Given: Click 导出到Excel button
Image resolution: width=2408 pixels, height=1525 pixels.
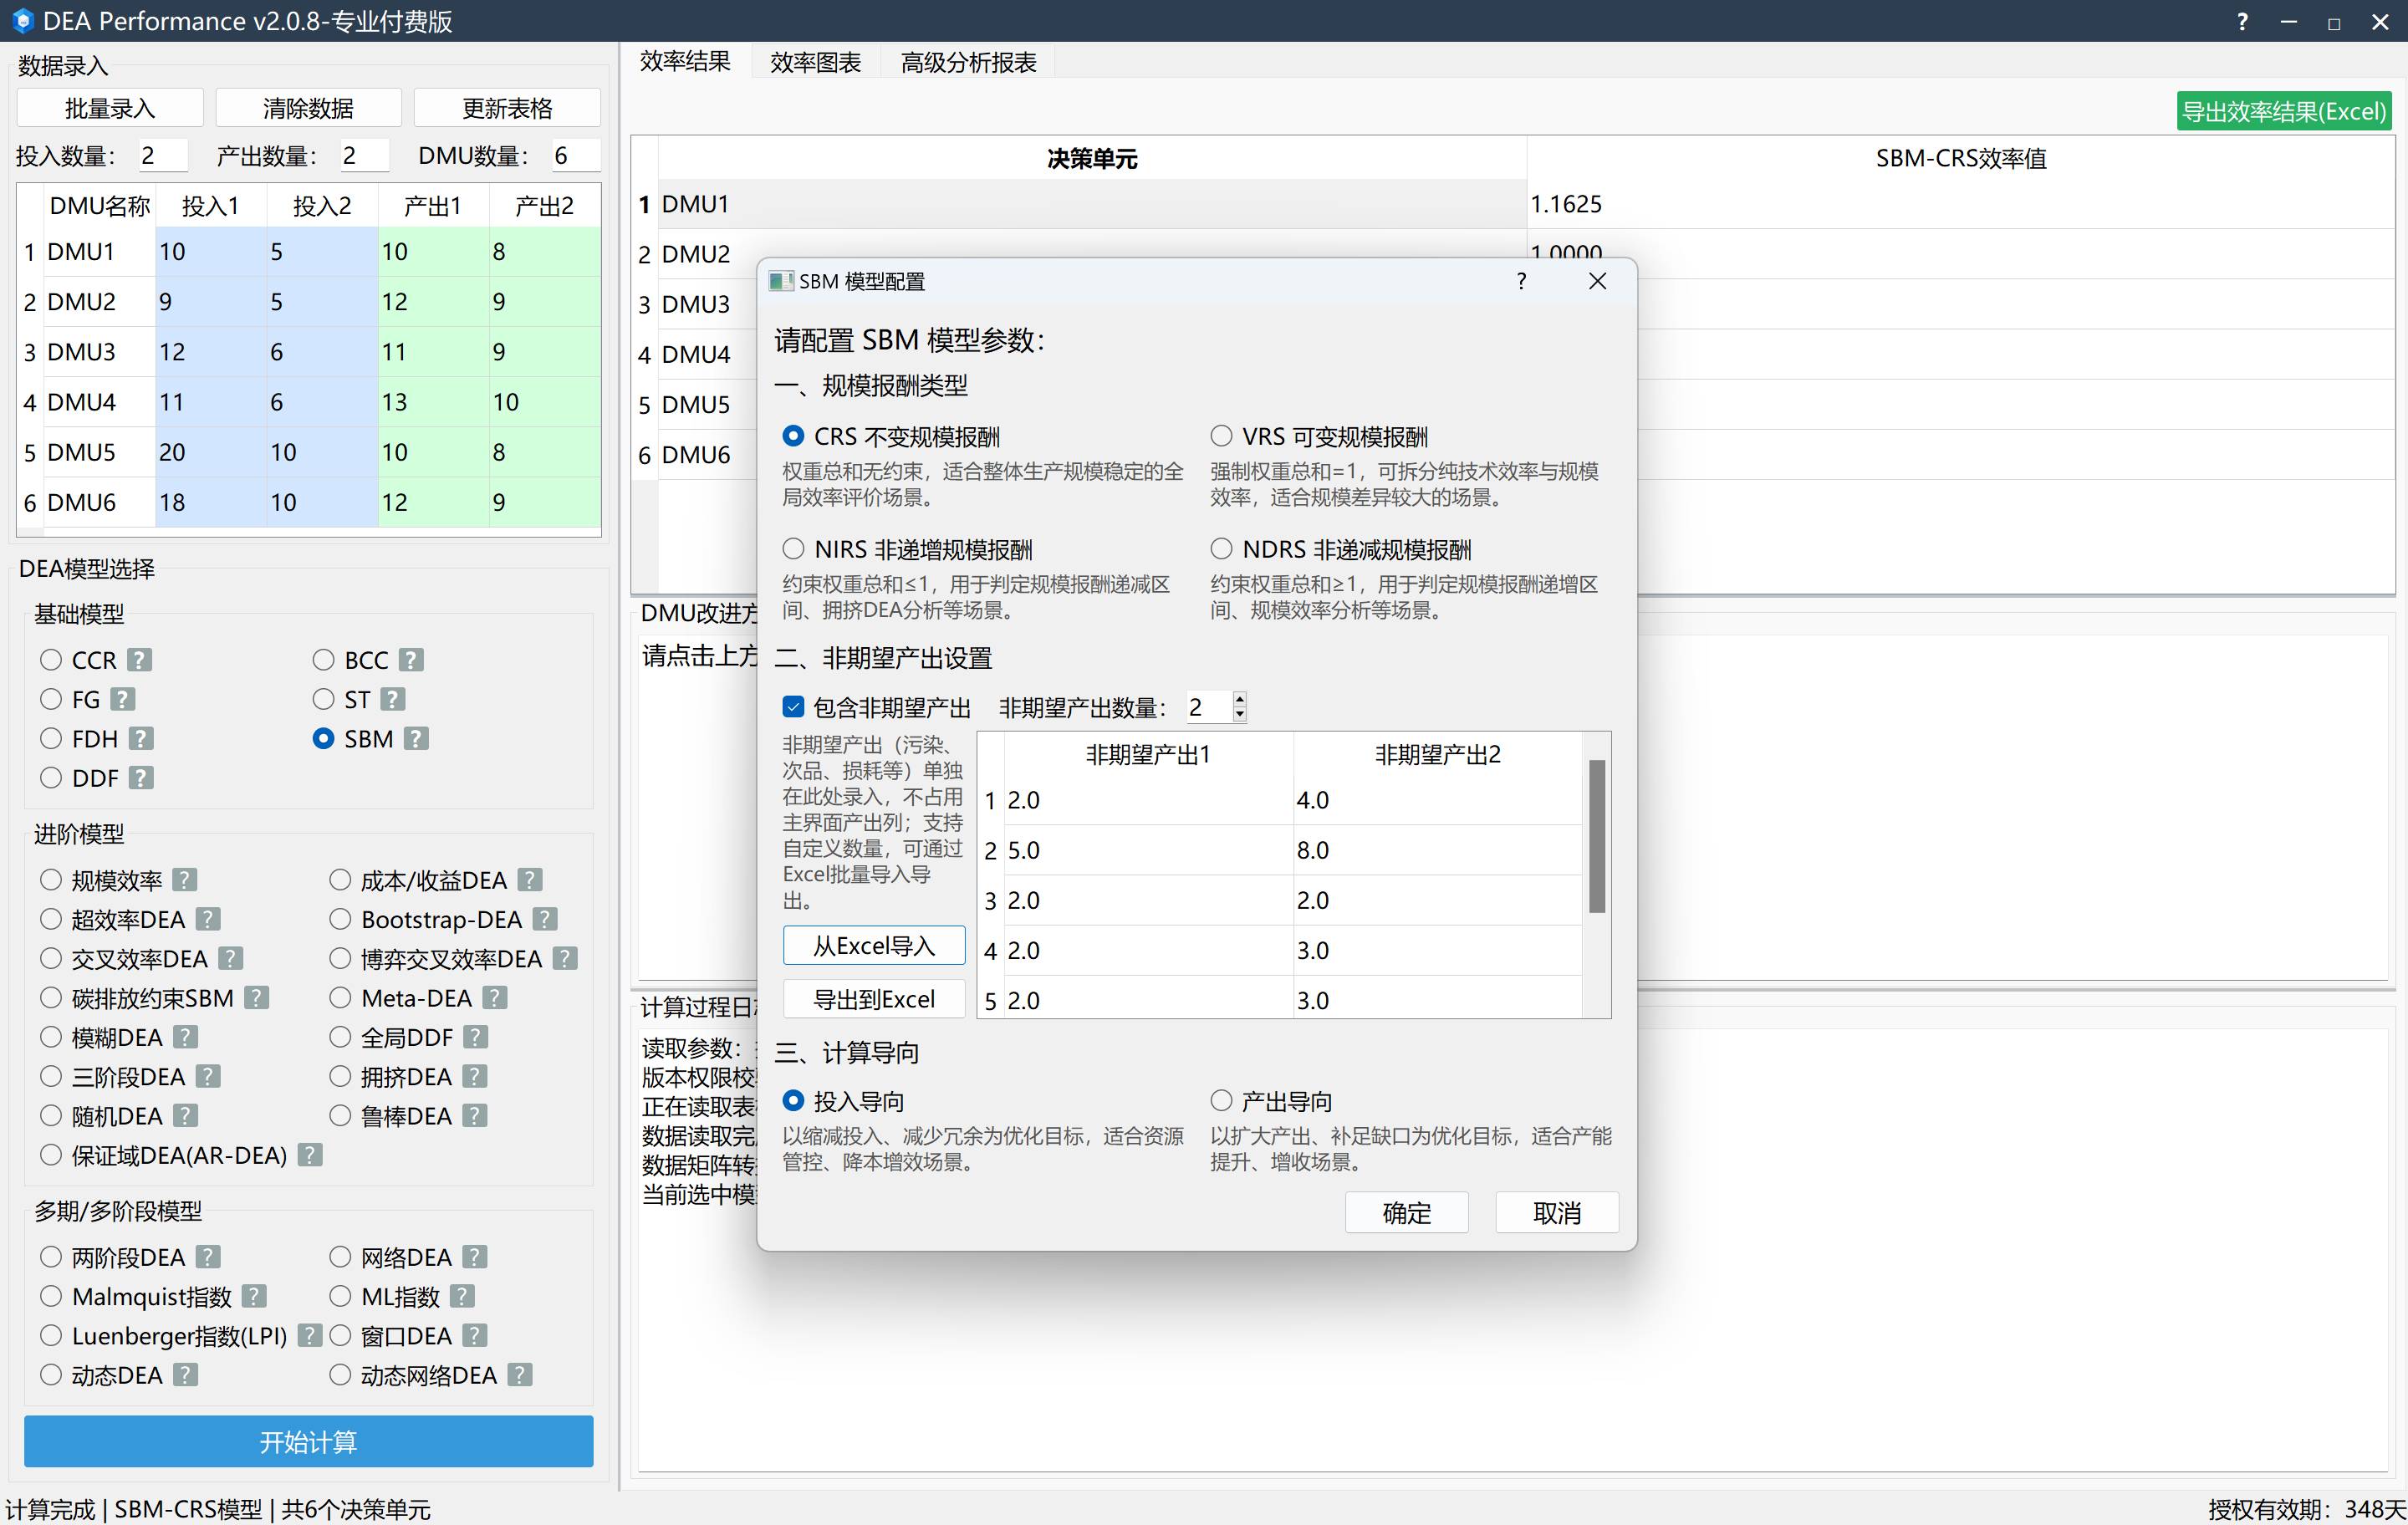Looking at the screenshot, I should pos(874,998).
